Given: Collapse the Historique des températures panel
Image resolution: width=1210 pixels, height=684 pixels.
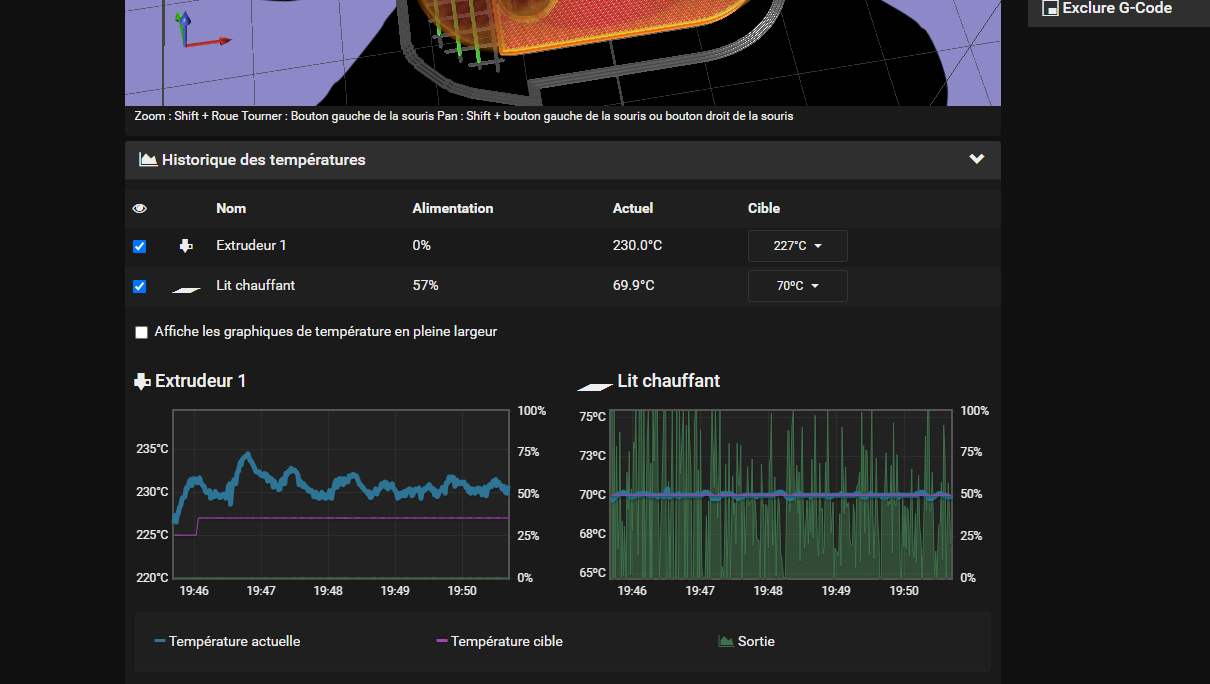Looking at the screenshot, I should [977, 159].
